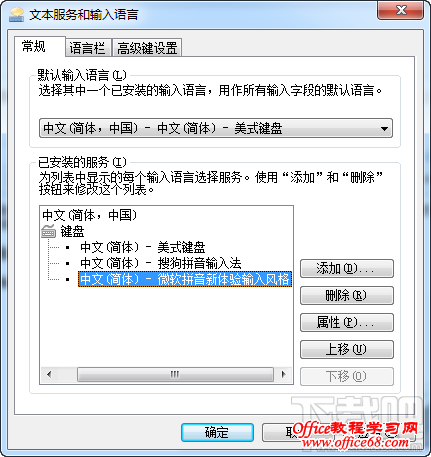Select the 常规 tab
This screenshot has height=457, width=431.
pos(34,46)
